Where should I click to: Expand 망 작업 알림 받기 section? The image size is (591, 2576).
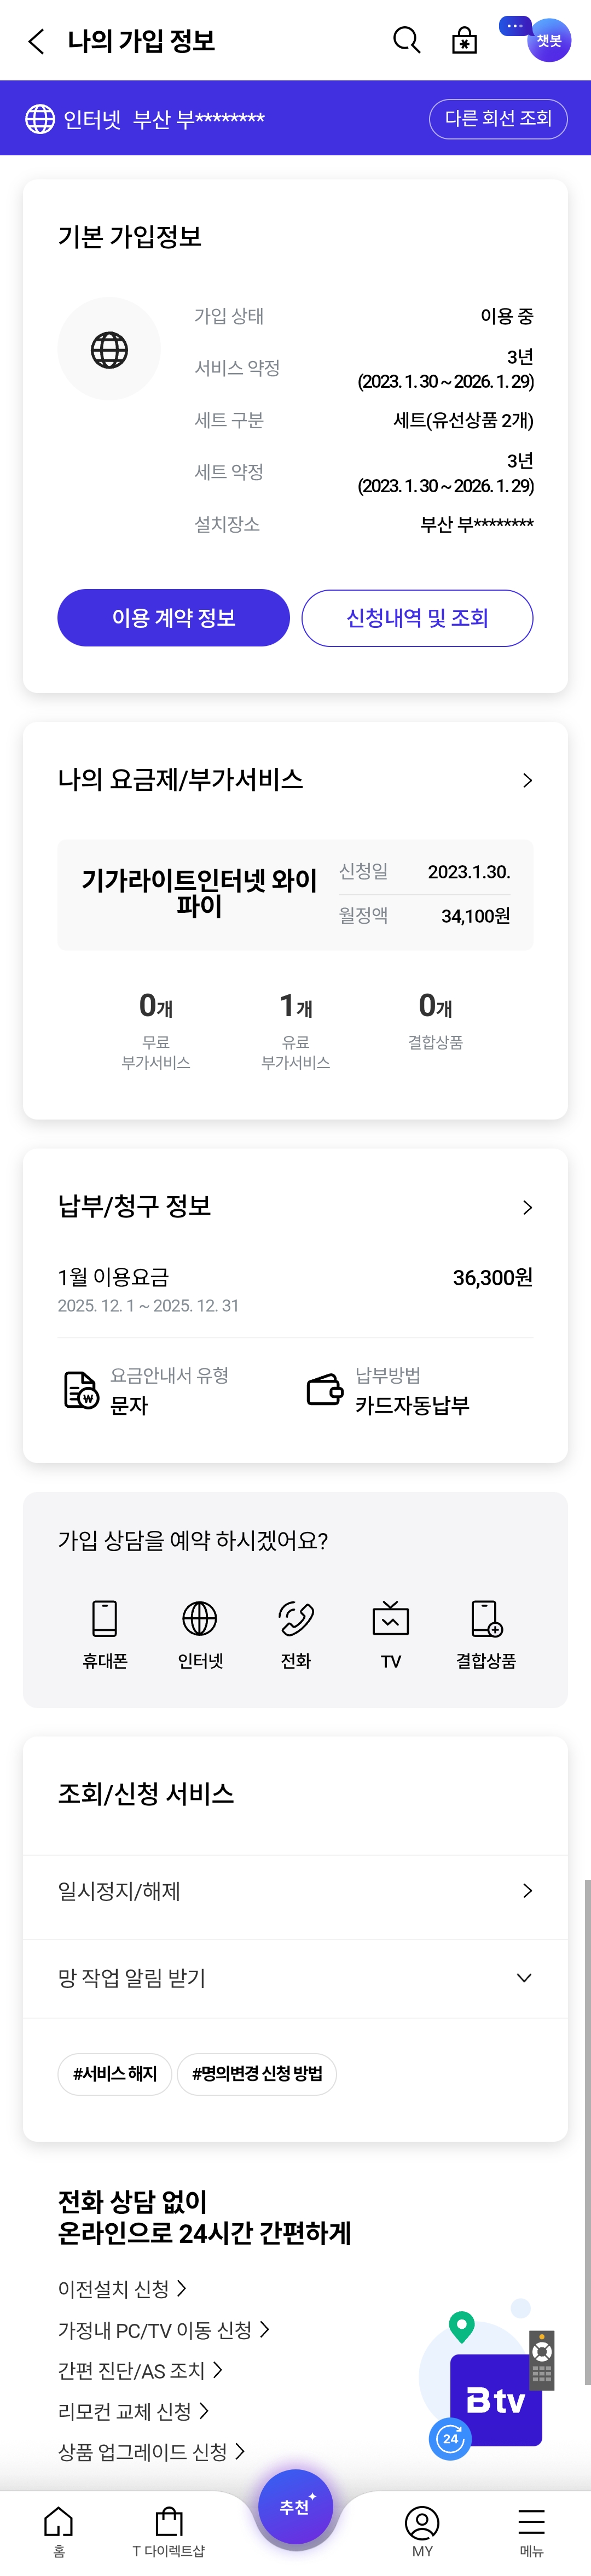click(x=524, y=1977)
